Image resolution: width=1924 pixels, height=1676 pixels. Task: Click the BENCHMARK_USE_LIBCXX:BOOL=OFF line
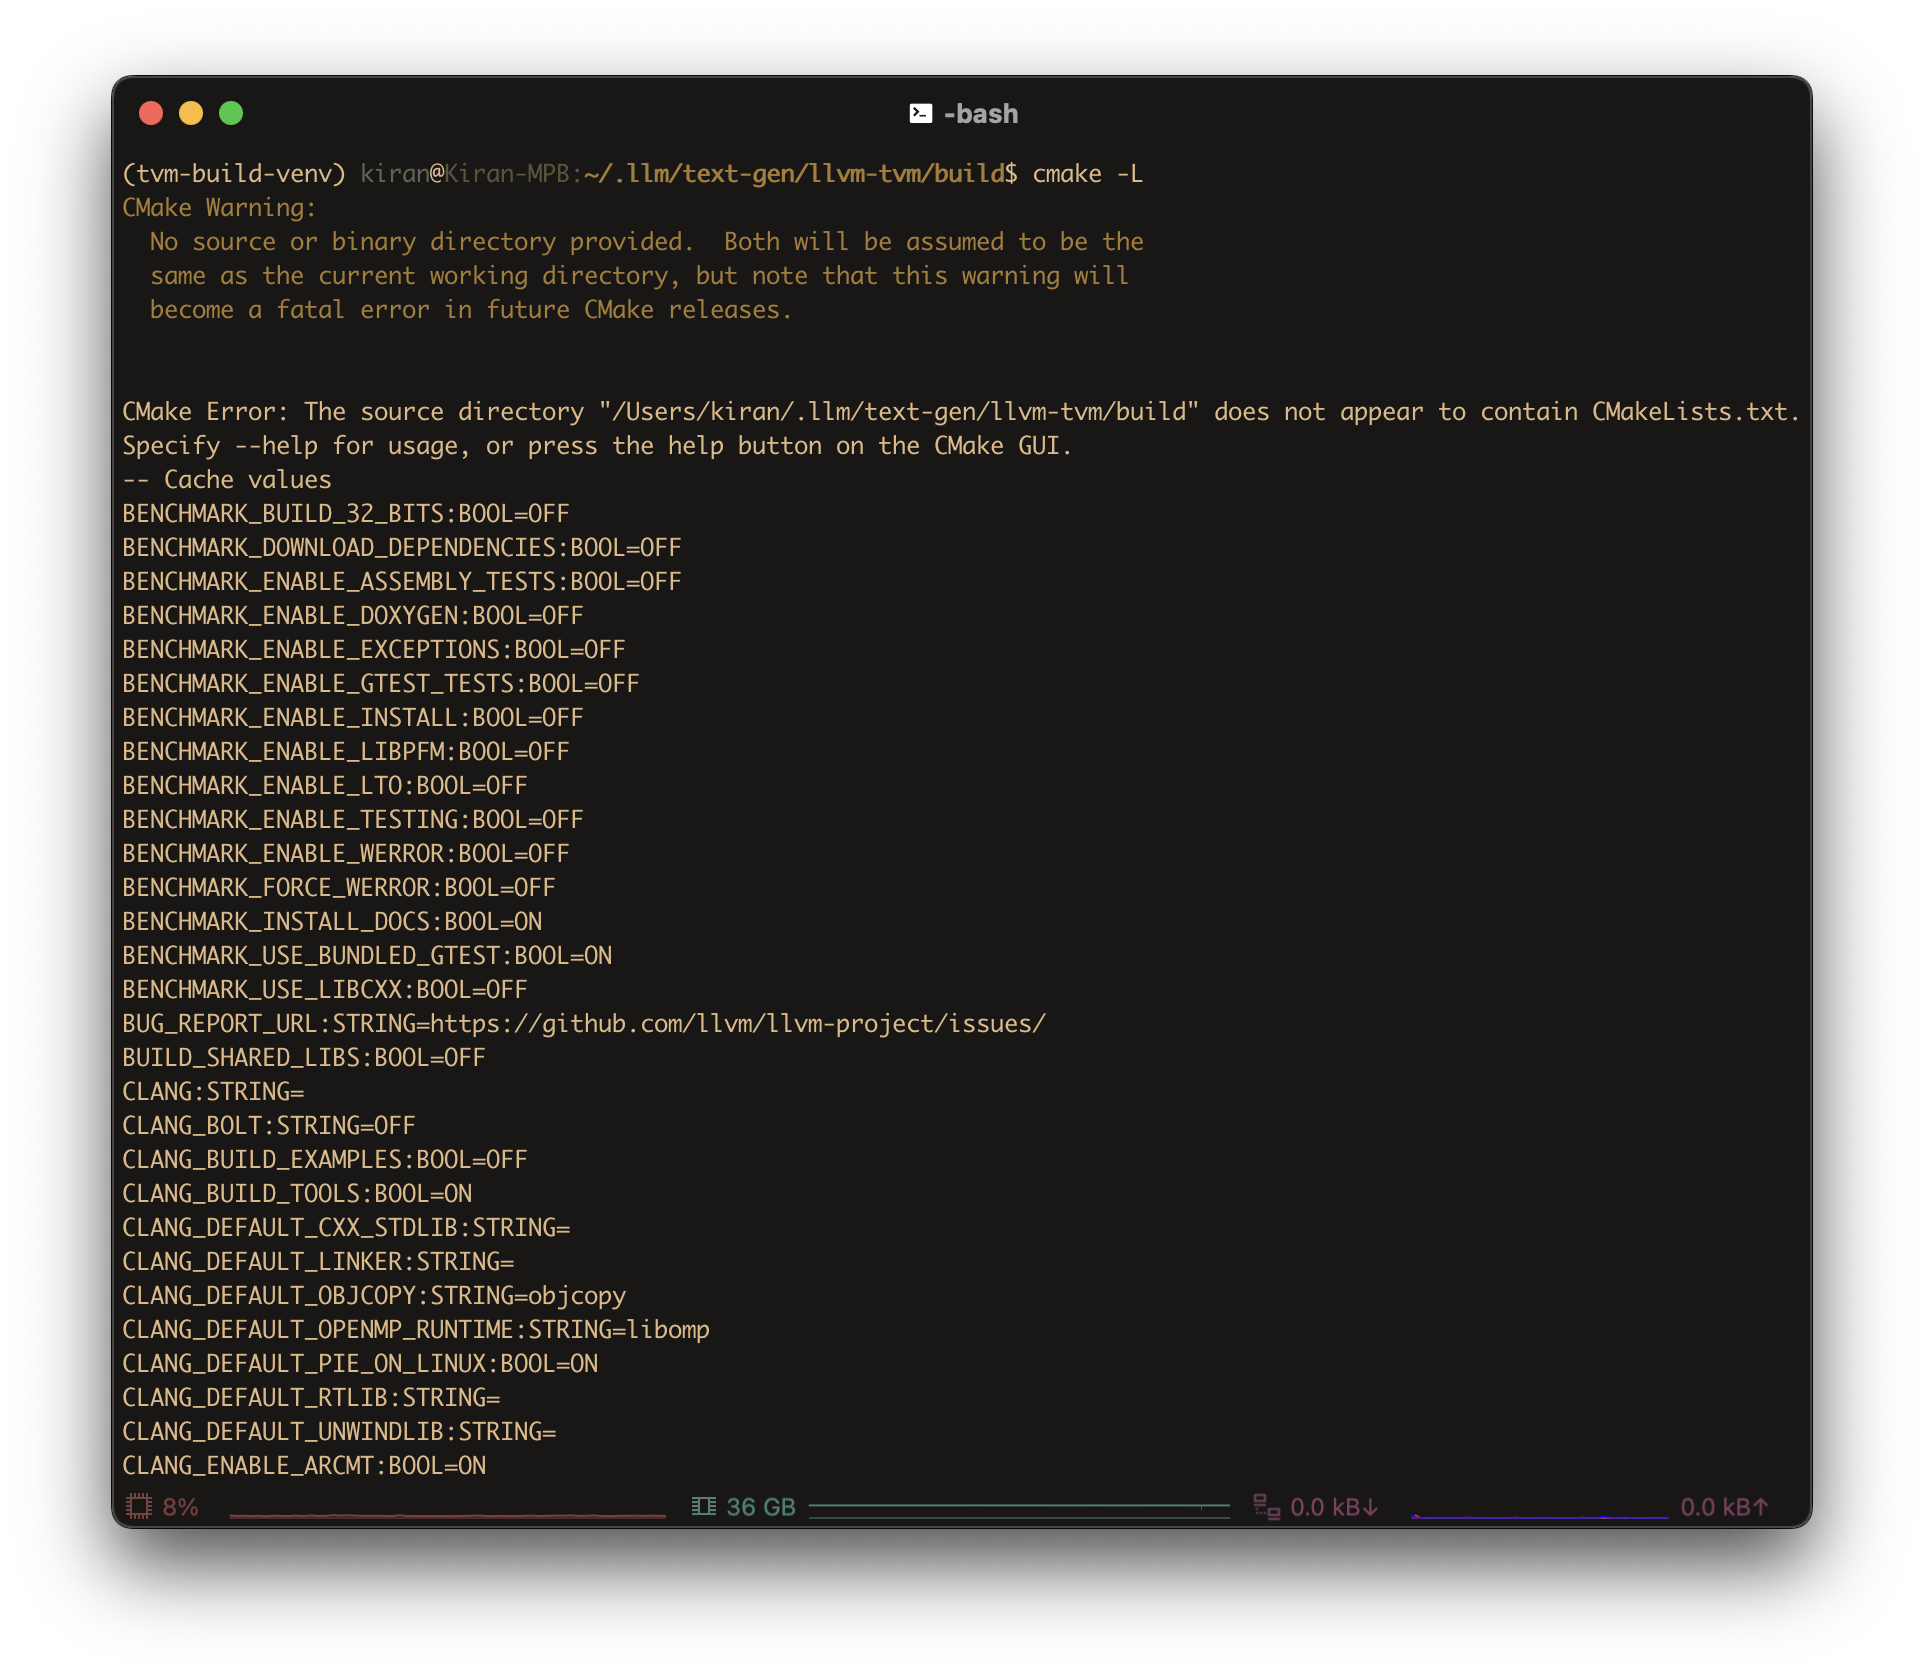[x=325, y=990]
